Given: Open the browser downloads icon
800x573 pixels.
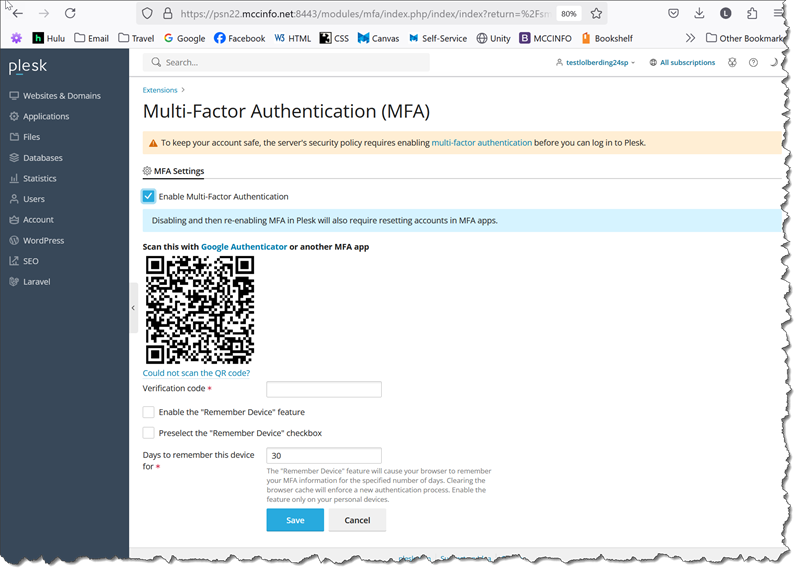Looking at the screenshot, I should pyautogui.click(x=699, y=14).
